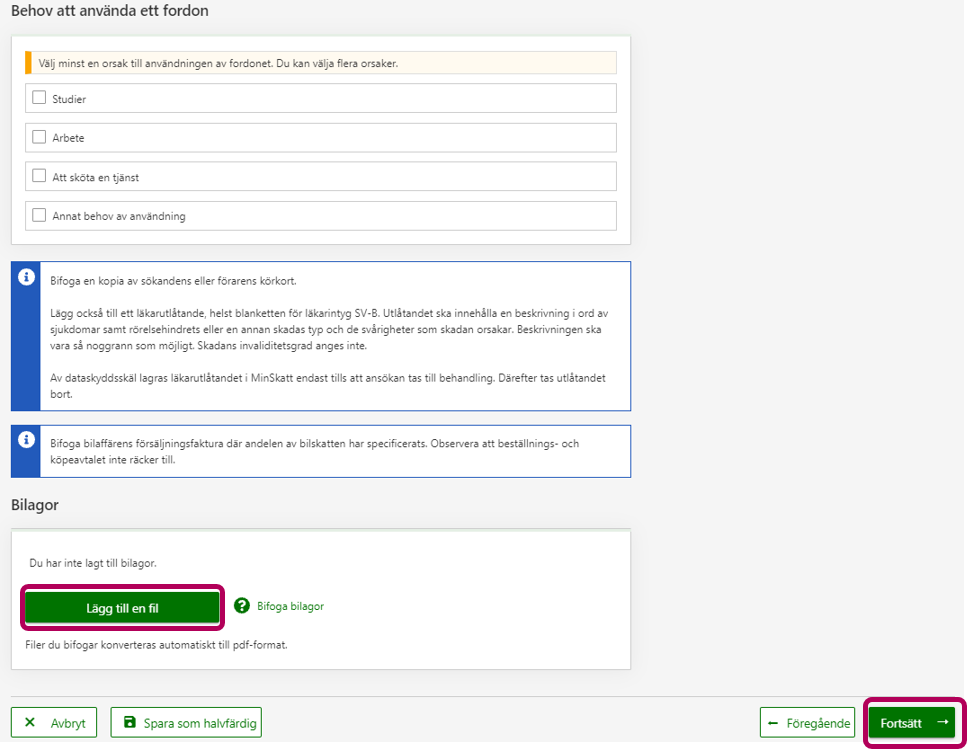The image size is (967, 749).
Task: Click the 'Bilagor' section heading
Action: click(x=35, y=505)
